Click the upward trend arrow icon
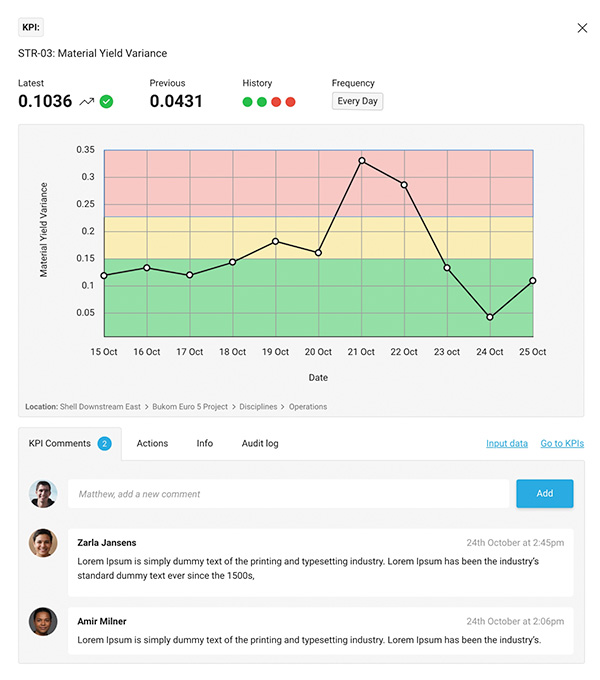The width and height of the screenshot is (600, 680). point(87,101)
